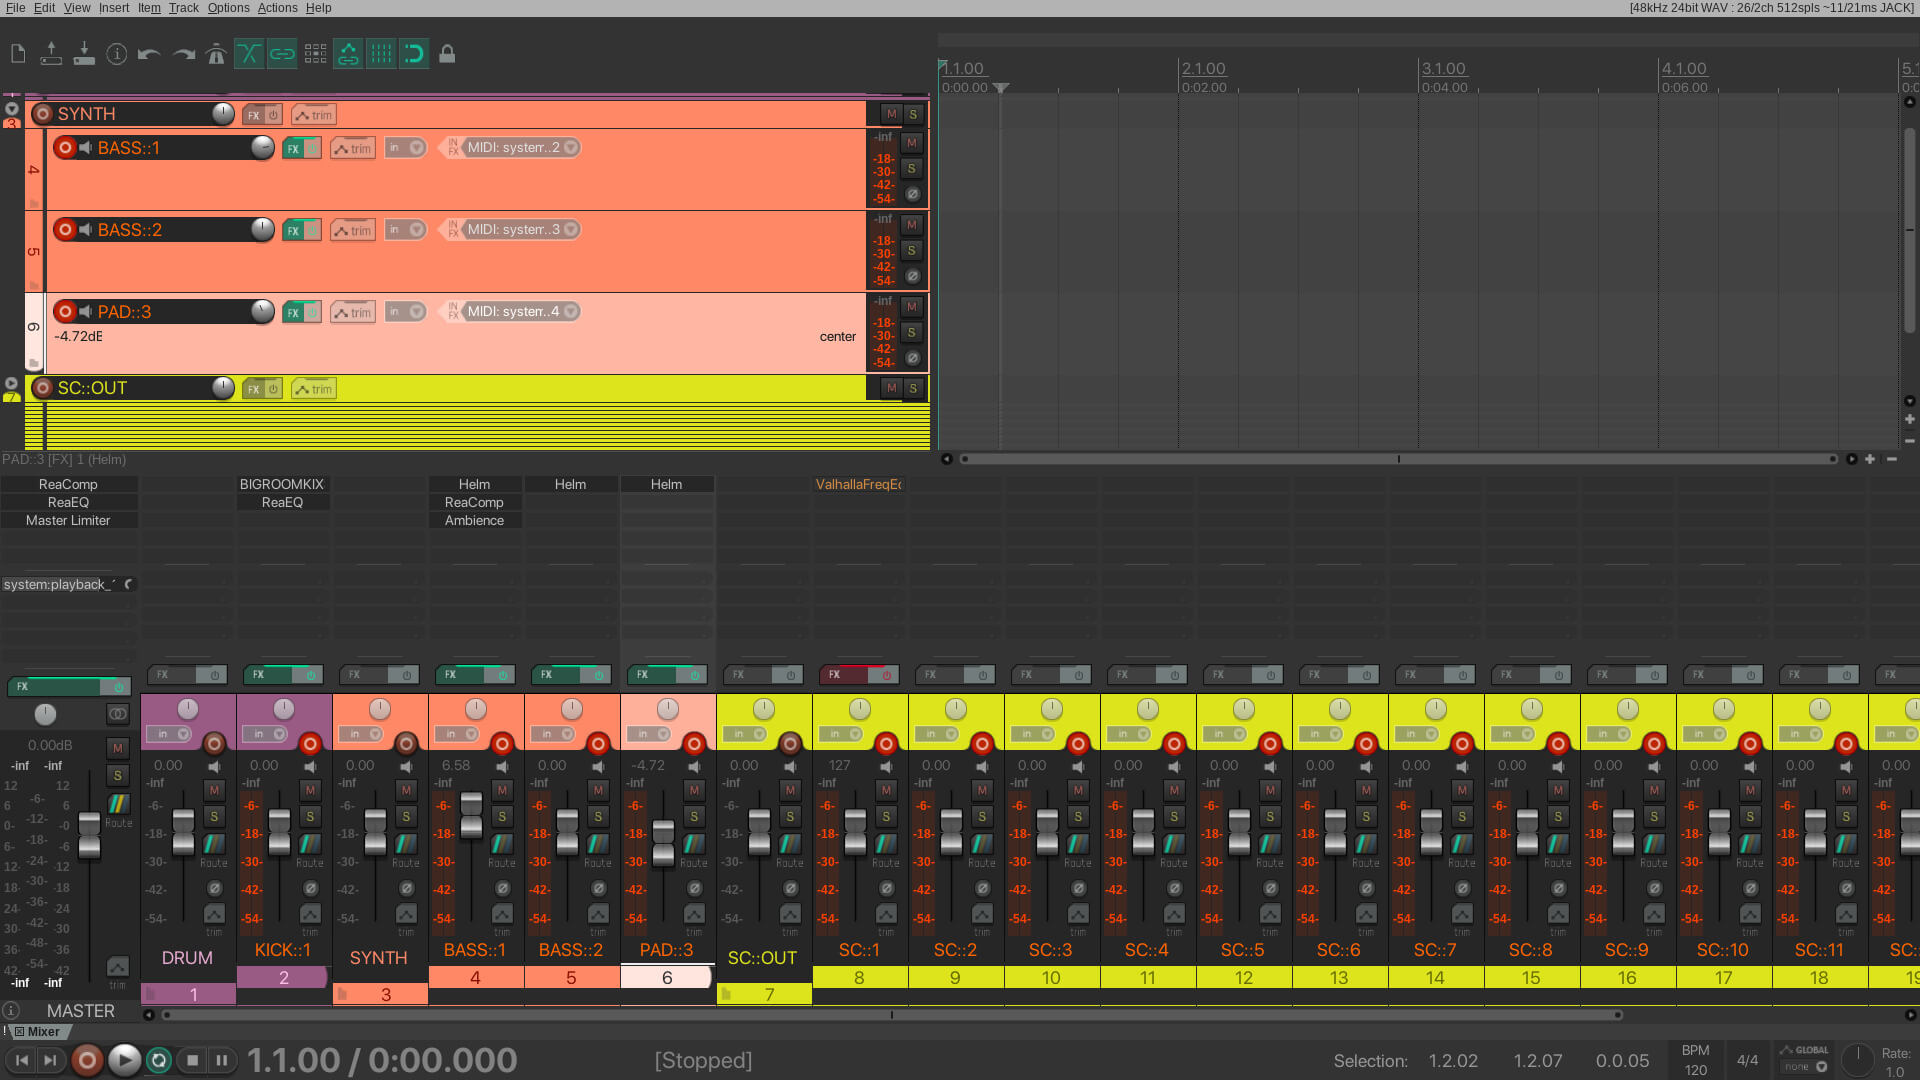
Task: Click the Master Limiter FX entry
Action: (x=68, y=520)
